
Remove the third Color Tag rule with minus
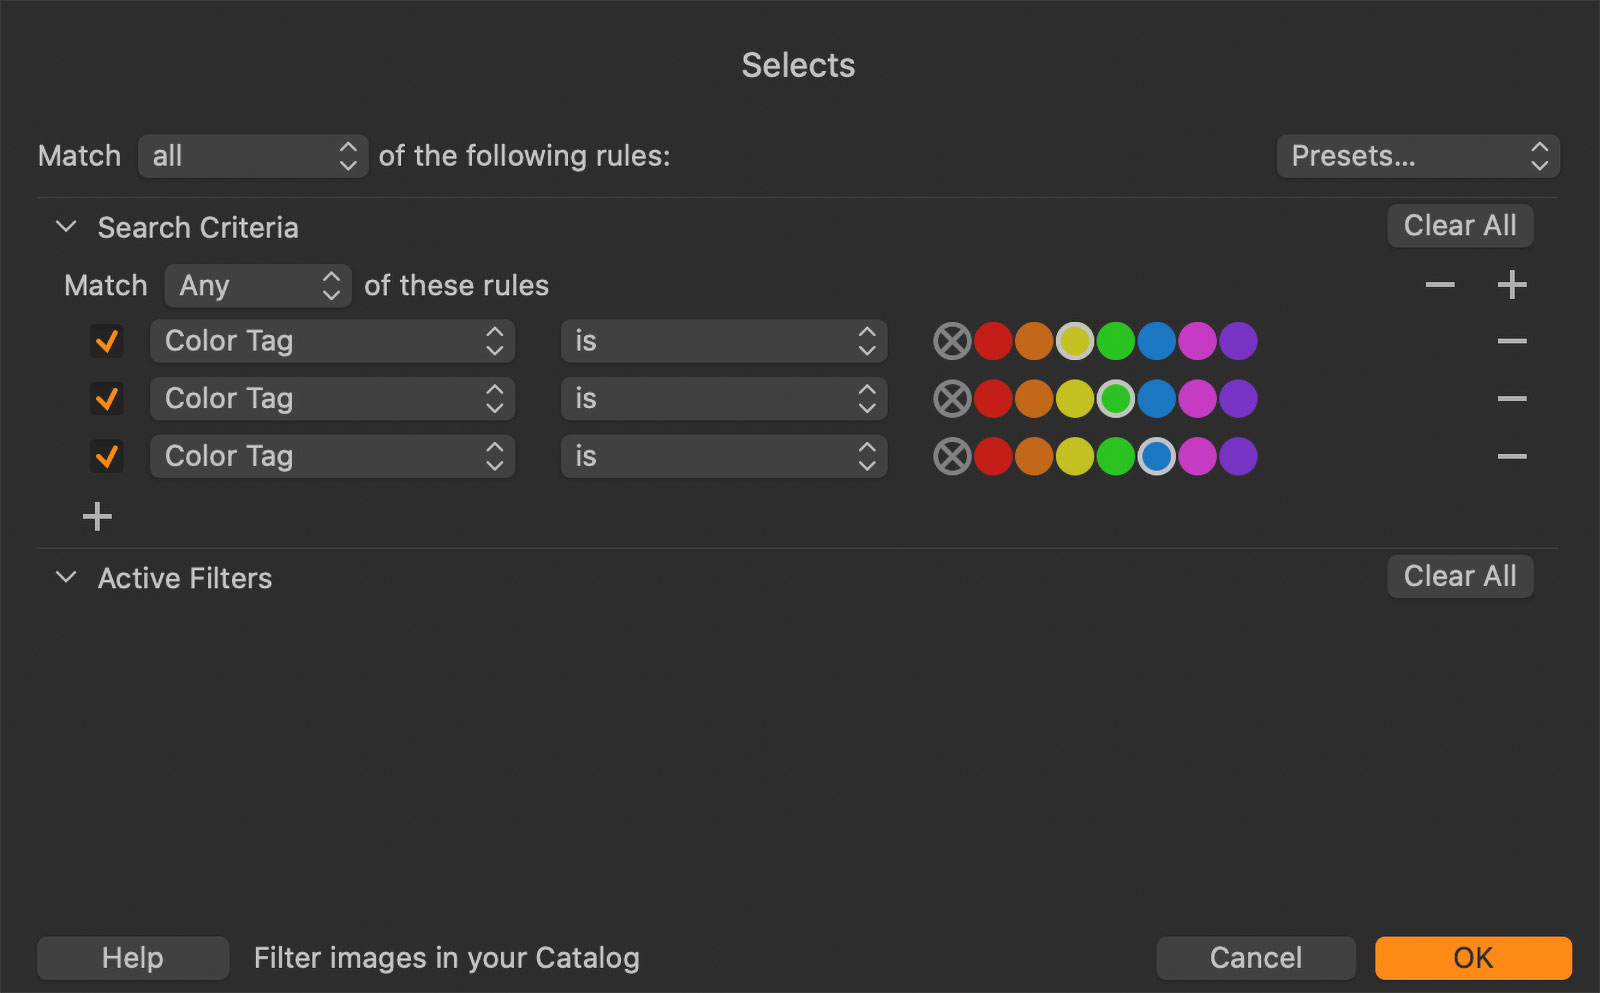(1511, 457)
